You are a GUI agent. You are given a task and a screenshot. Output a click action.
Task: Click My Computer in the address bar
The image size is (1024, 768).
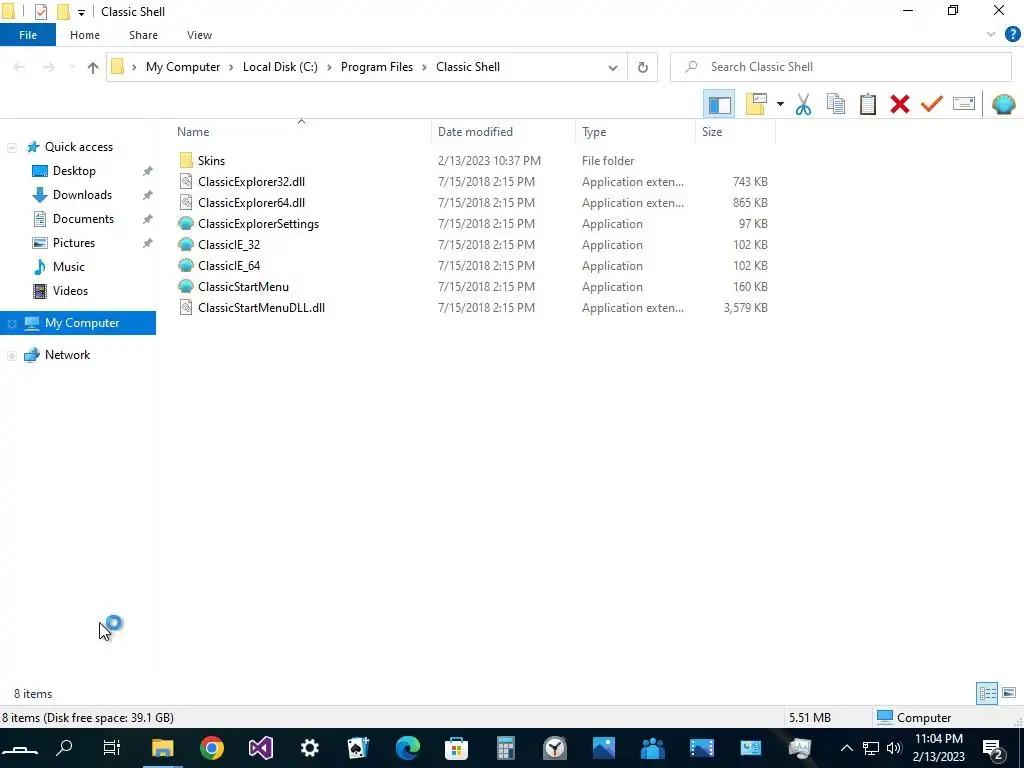pyautogui.click(x=183, y=67)
